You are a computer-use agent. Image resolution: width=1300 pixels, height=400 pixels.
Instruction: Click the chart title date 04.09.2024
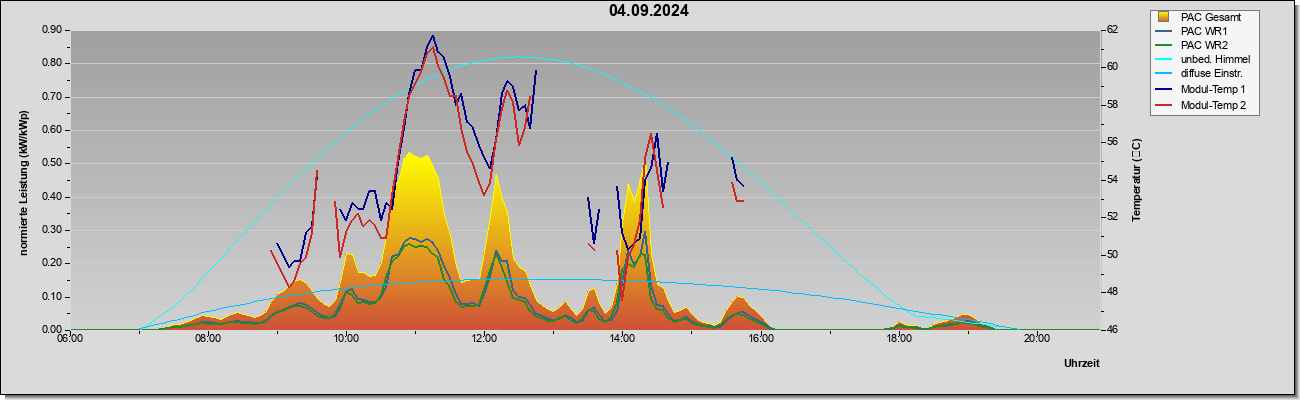coord(649,11)
